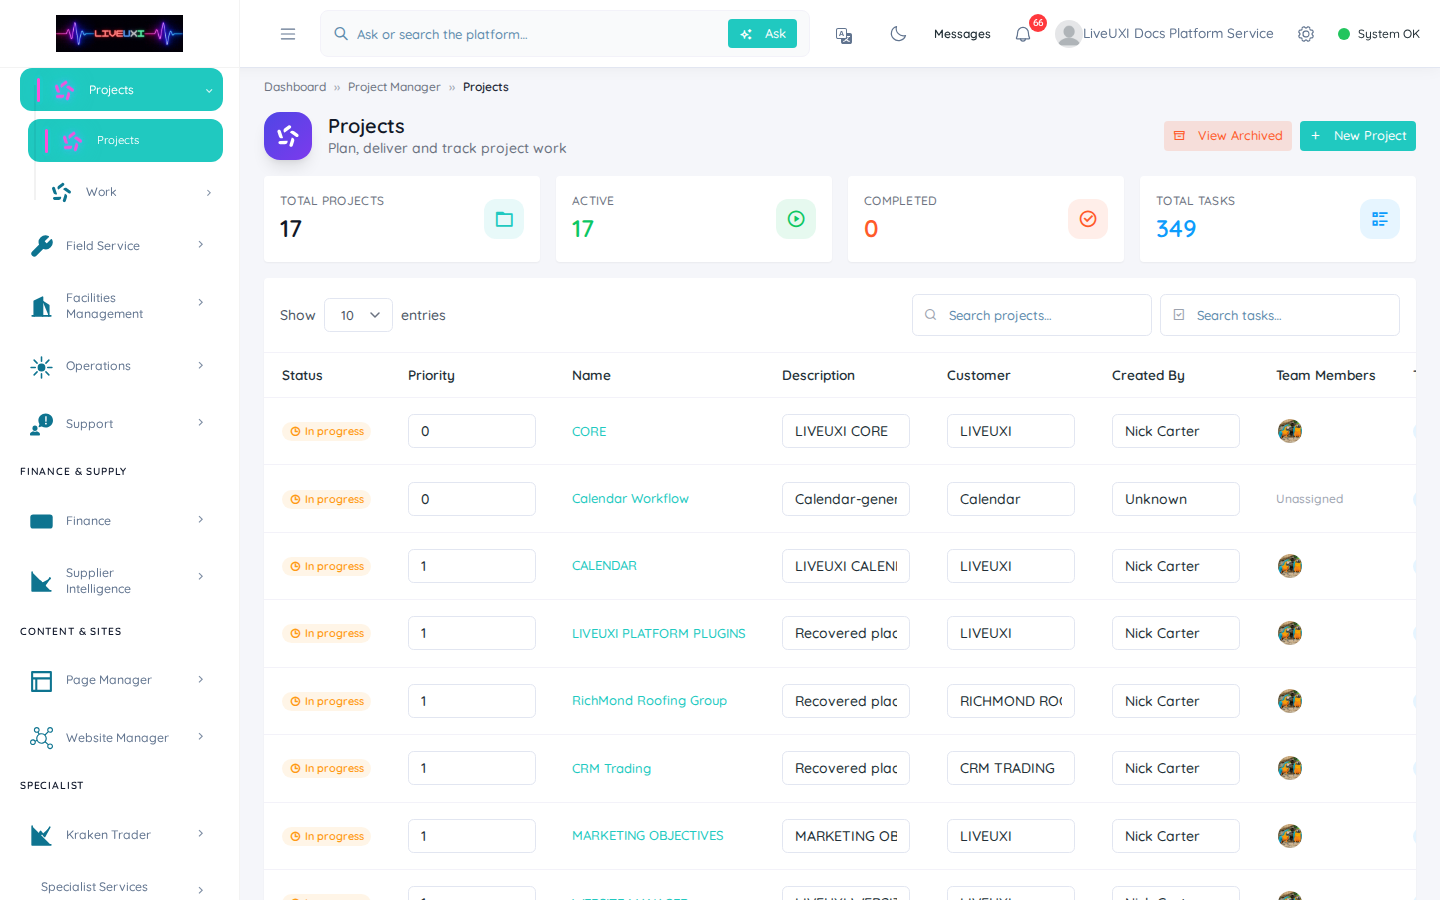Open Messages in top bar
Image resolution: width=1440 pixels, height=900 pixels.
click(x=962, y=34)
